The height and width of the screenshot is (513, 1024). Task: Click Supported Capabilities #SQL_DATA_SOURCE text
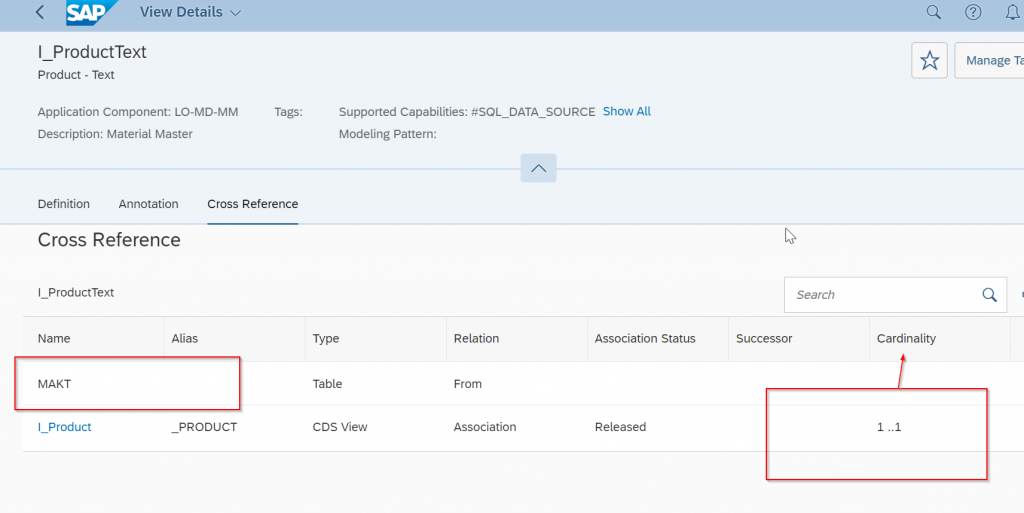467,112
